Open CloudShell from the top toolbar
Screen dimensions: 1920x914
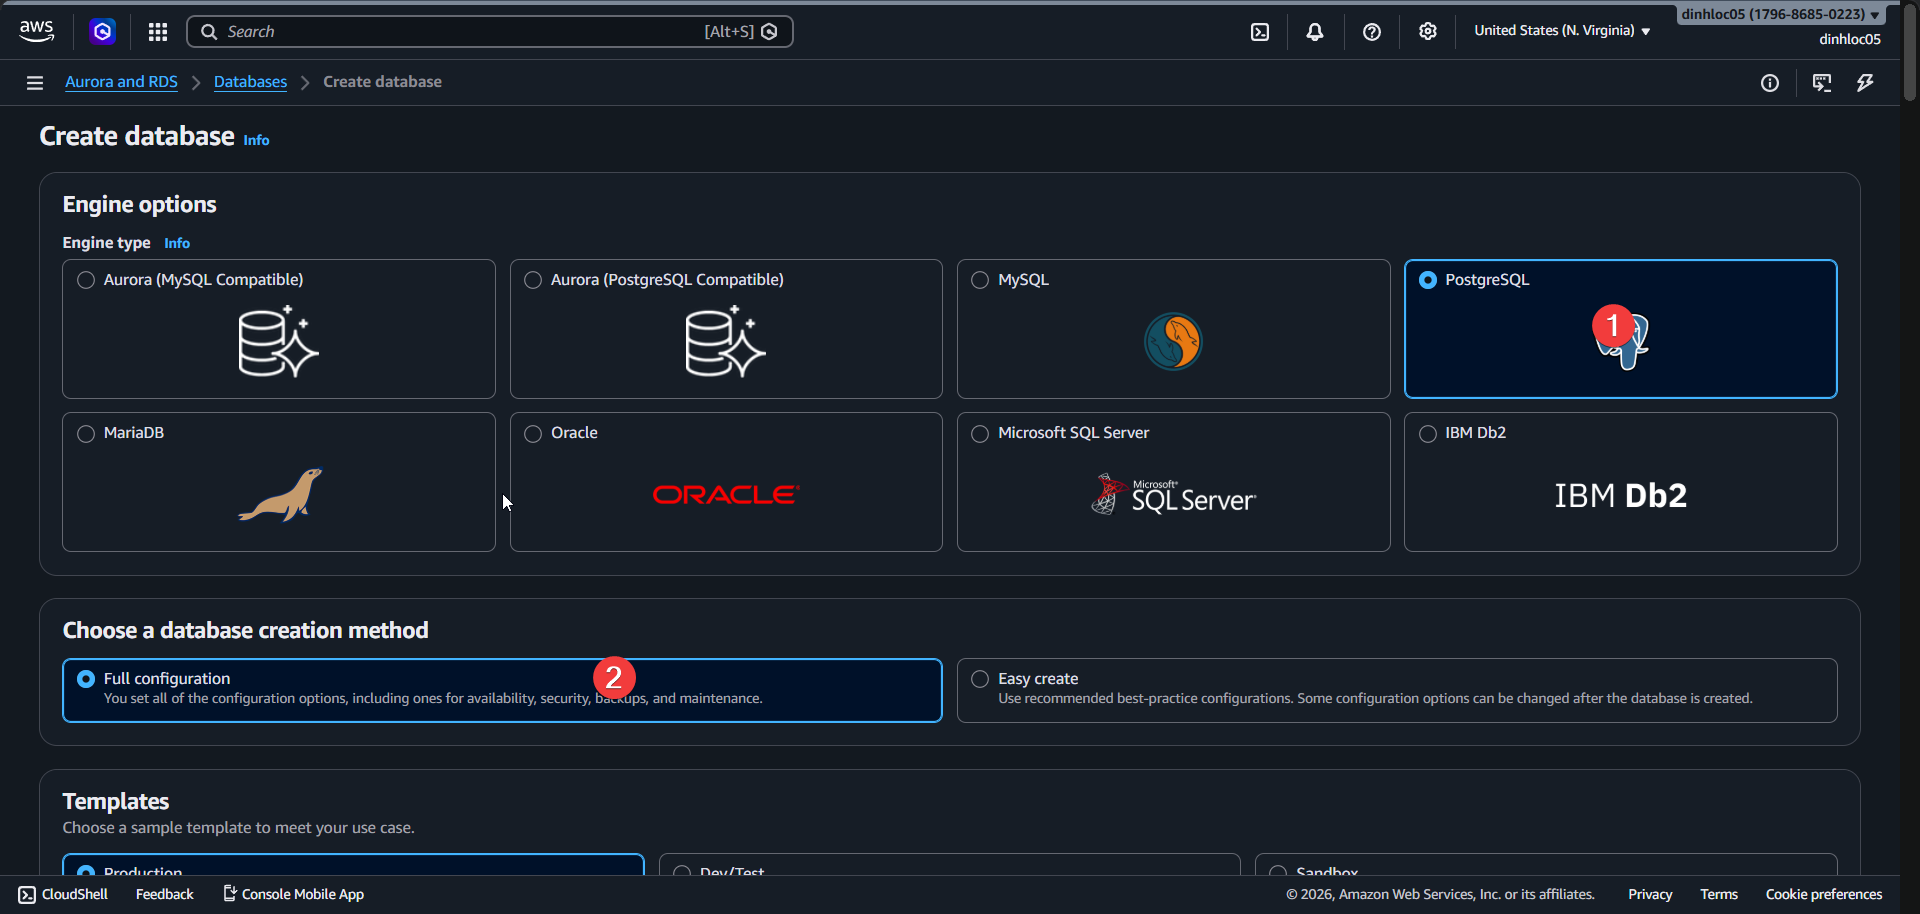click(1259, 31)
